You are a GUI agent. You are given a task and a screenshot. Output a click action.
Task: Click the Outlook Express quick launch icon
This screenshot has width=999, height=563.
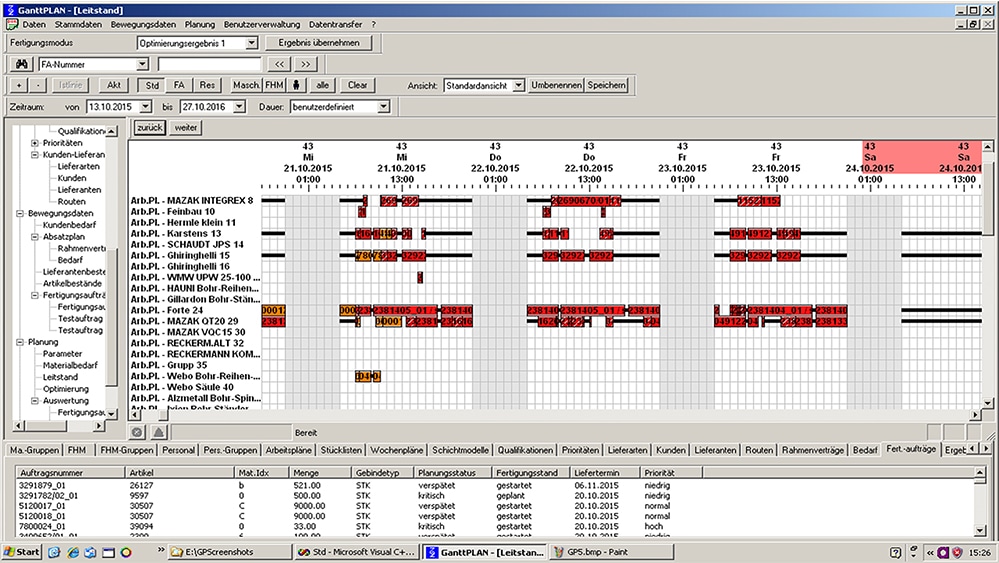point(90,552)
